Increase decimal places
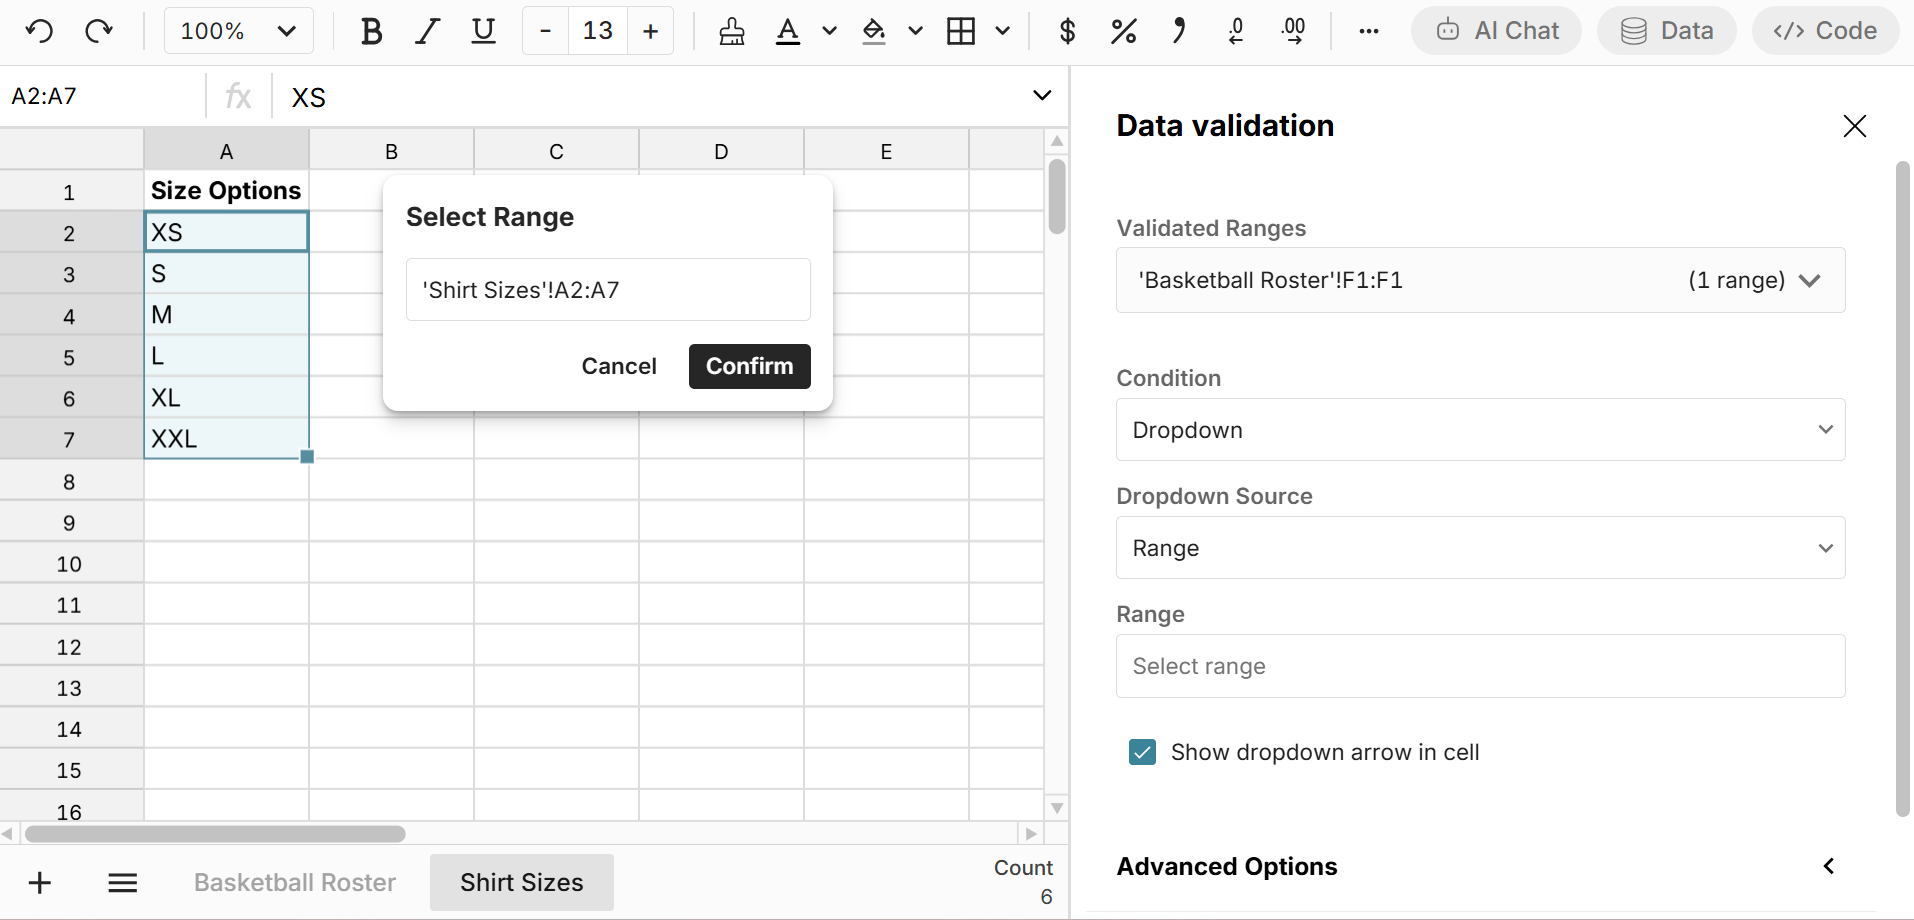The width and height of the screenshot is (1914, 920). pyautogui.click(x=1293, y=31)
